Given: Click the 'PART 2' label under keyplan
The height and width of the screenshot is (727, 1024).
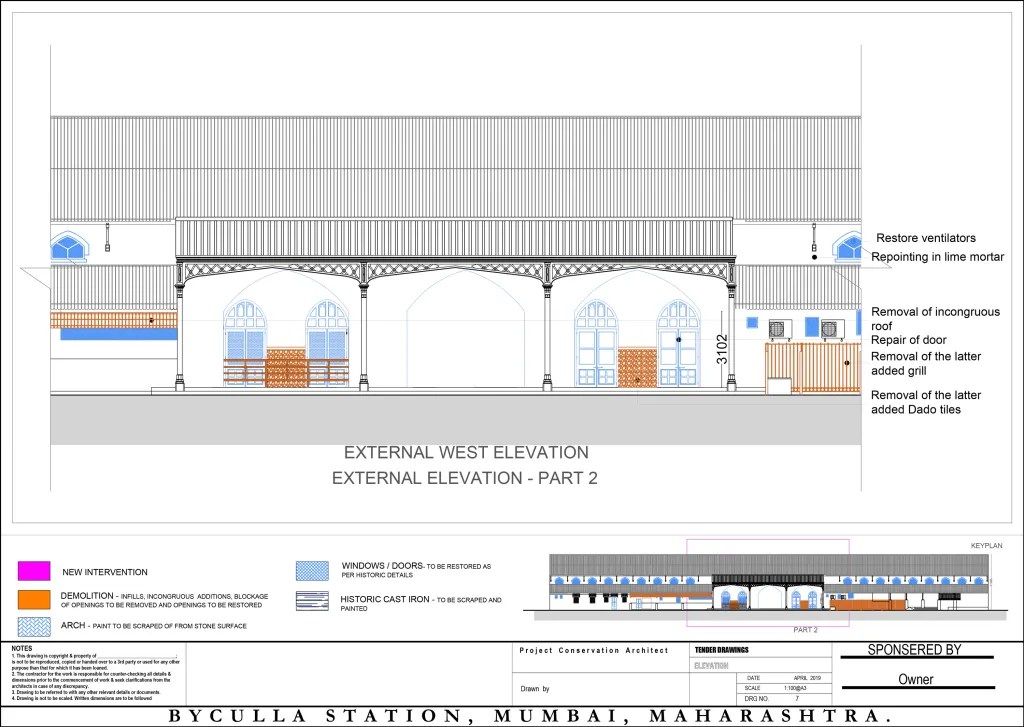Looking at the screenshot, I should coord(806,630).
